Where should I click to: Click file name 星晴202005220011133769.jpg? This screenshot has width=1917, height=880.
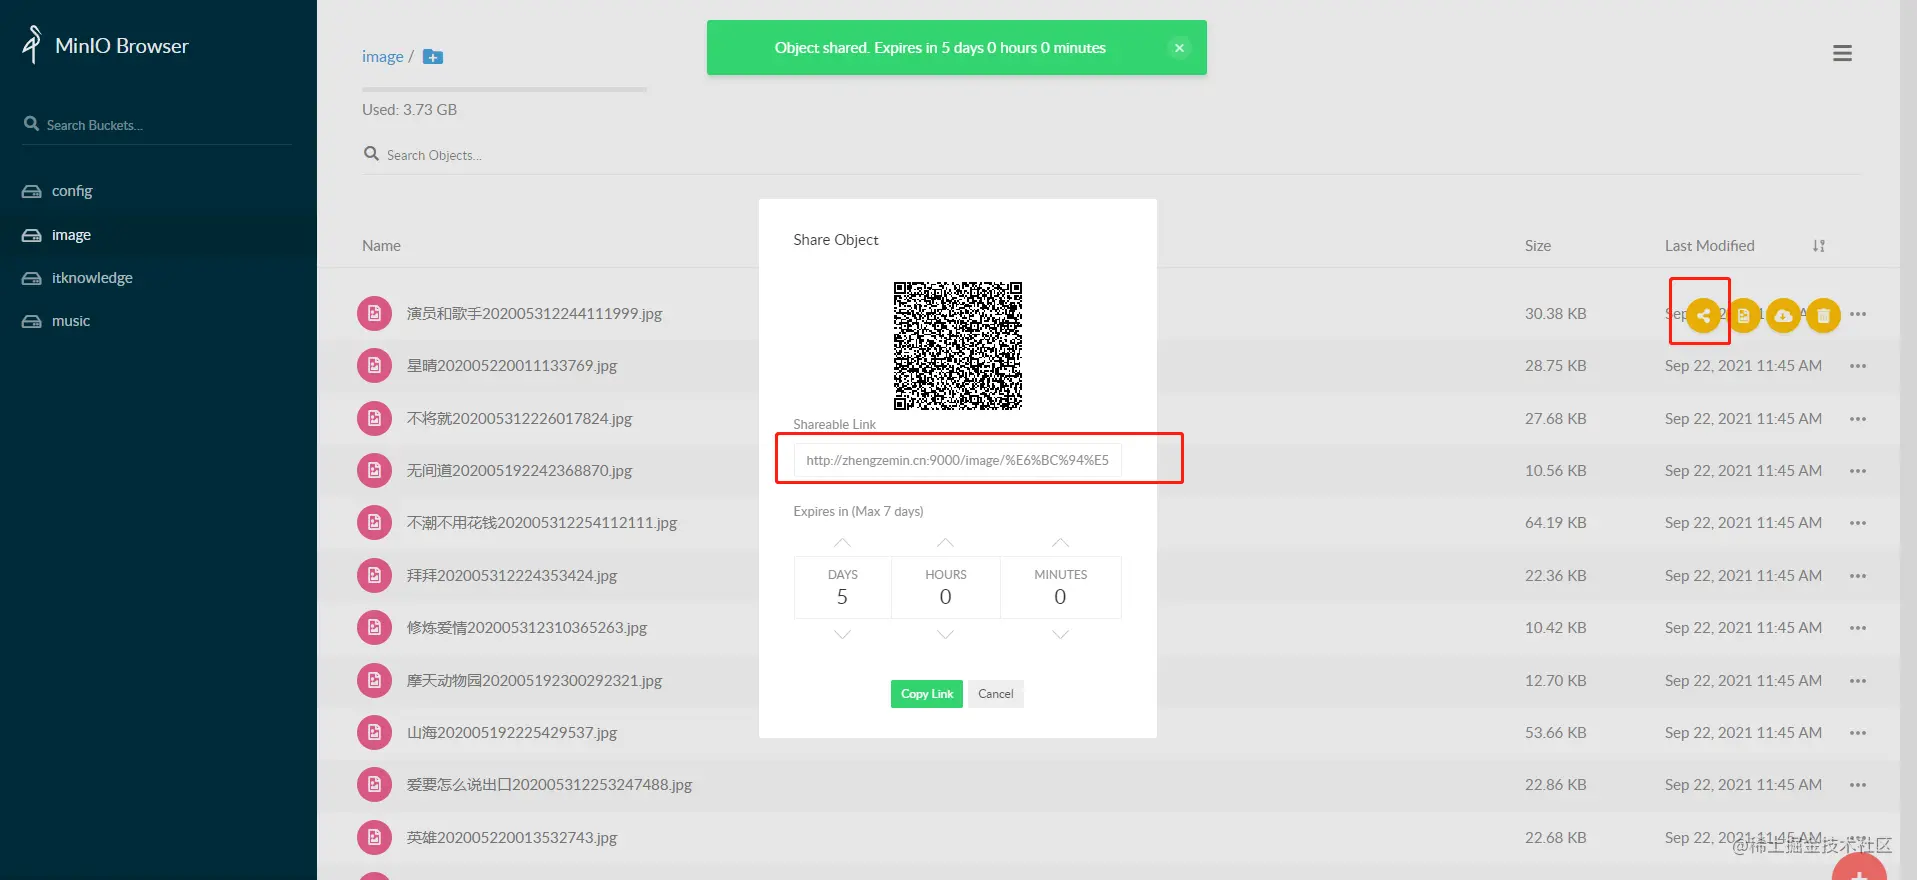tap(512, 366)
